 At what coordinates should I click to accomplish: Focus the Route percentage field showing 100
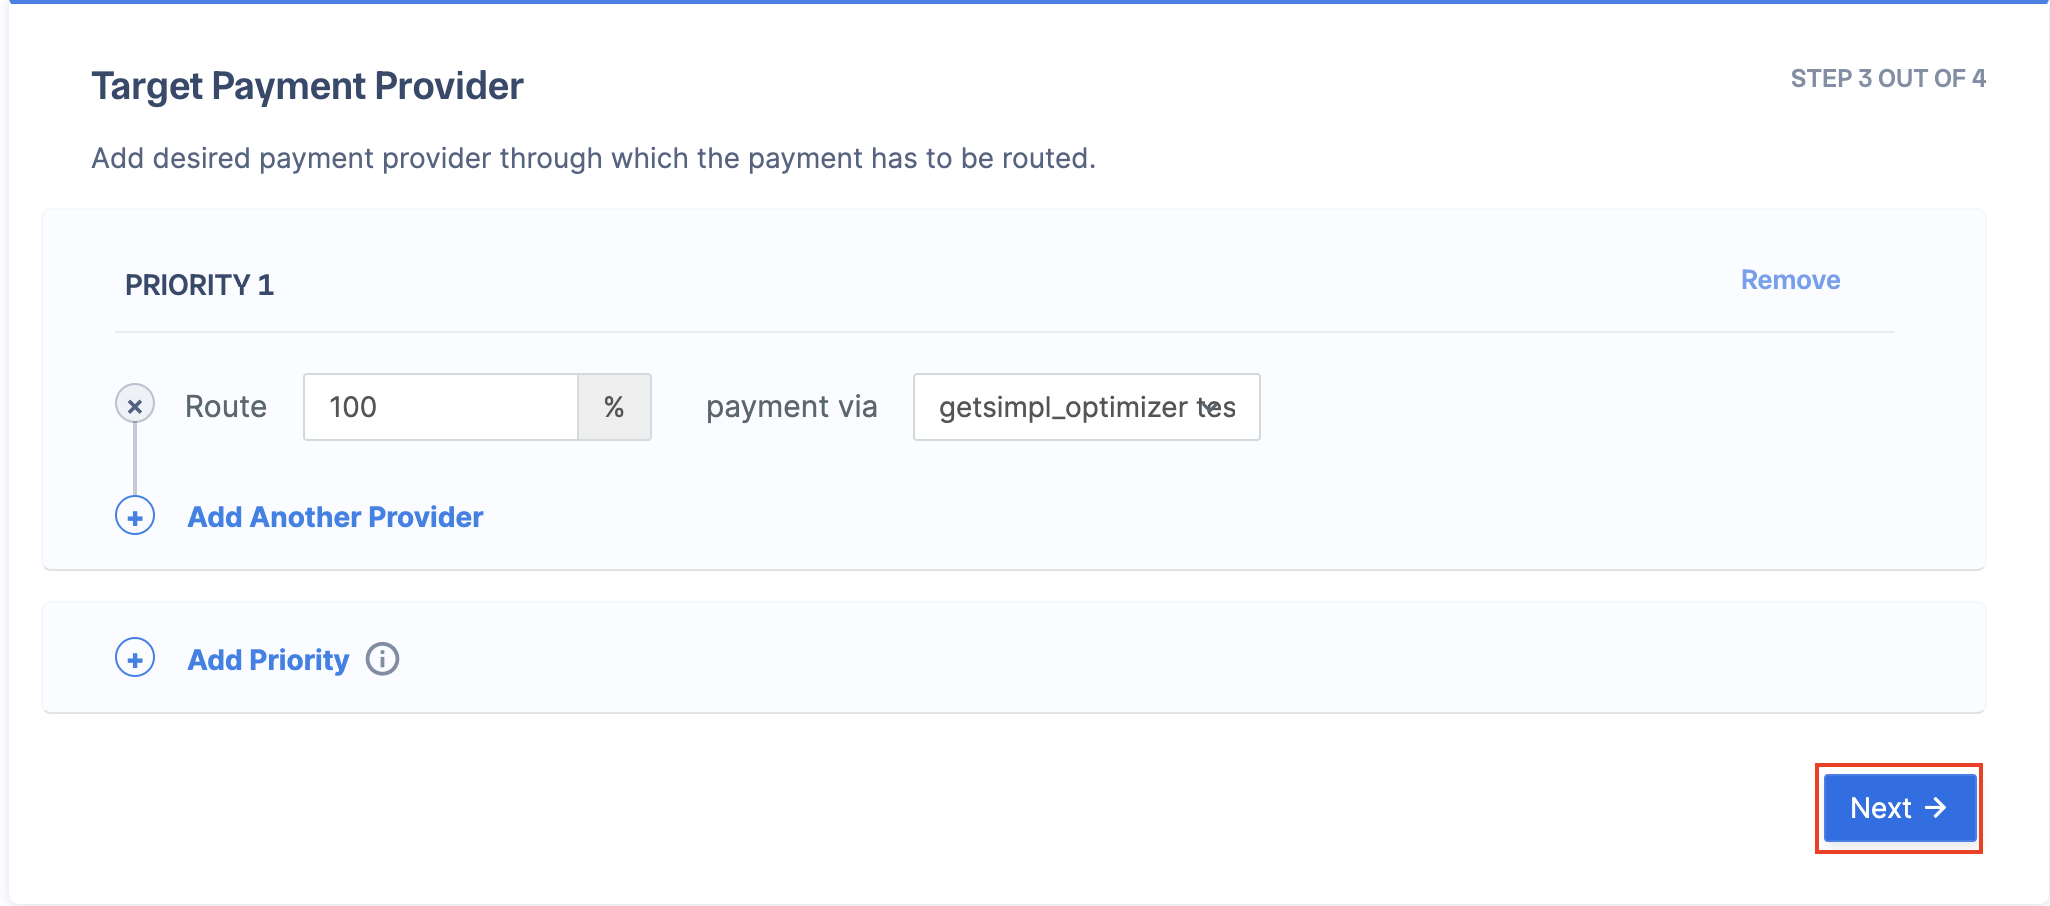441,407
